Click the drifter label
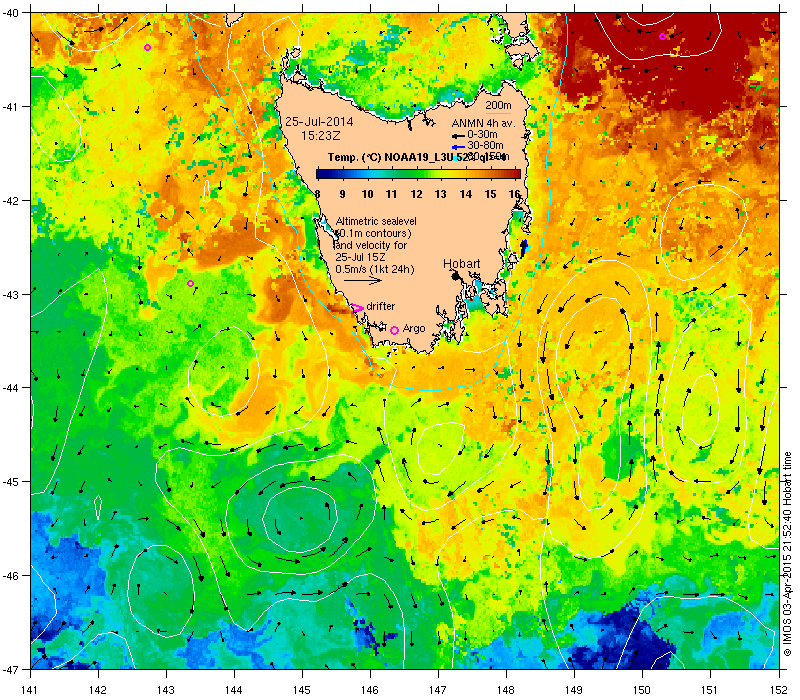 pyautogui.click(x=381, y=306)
